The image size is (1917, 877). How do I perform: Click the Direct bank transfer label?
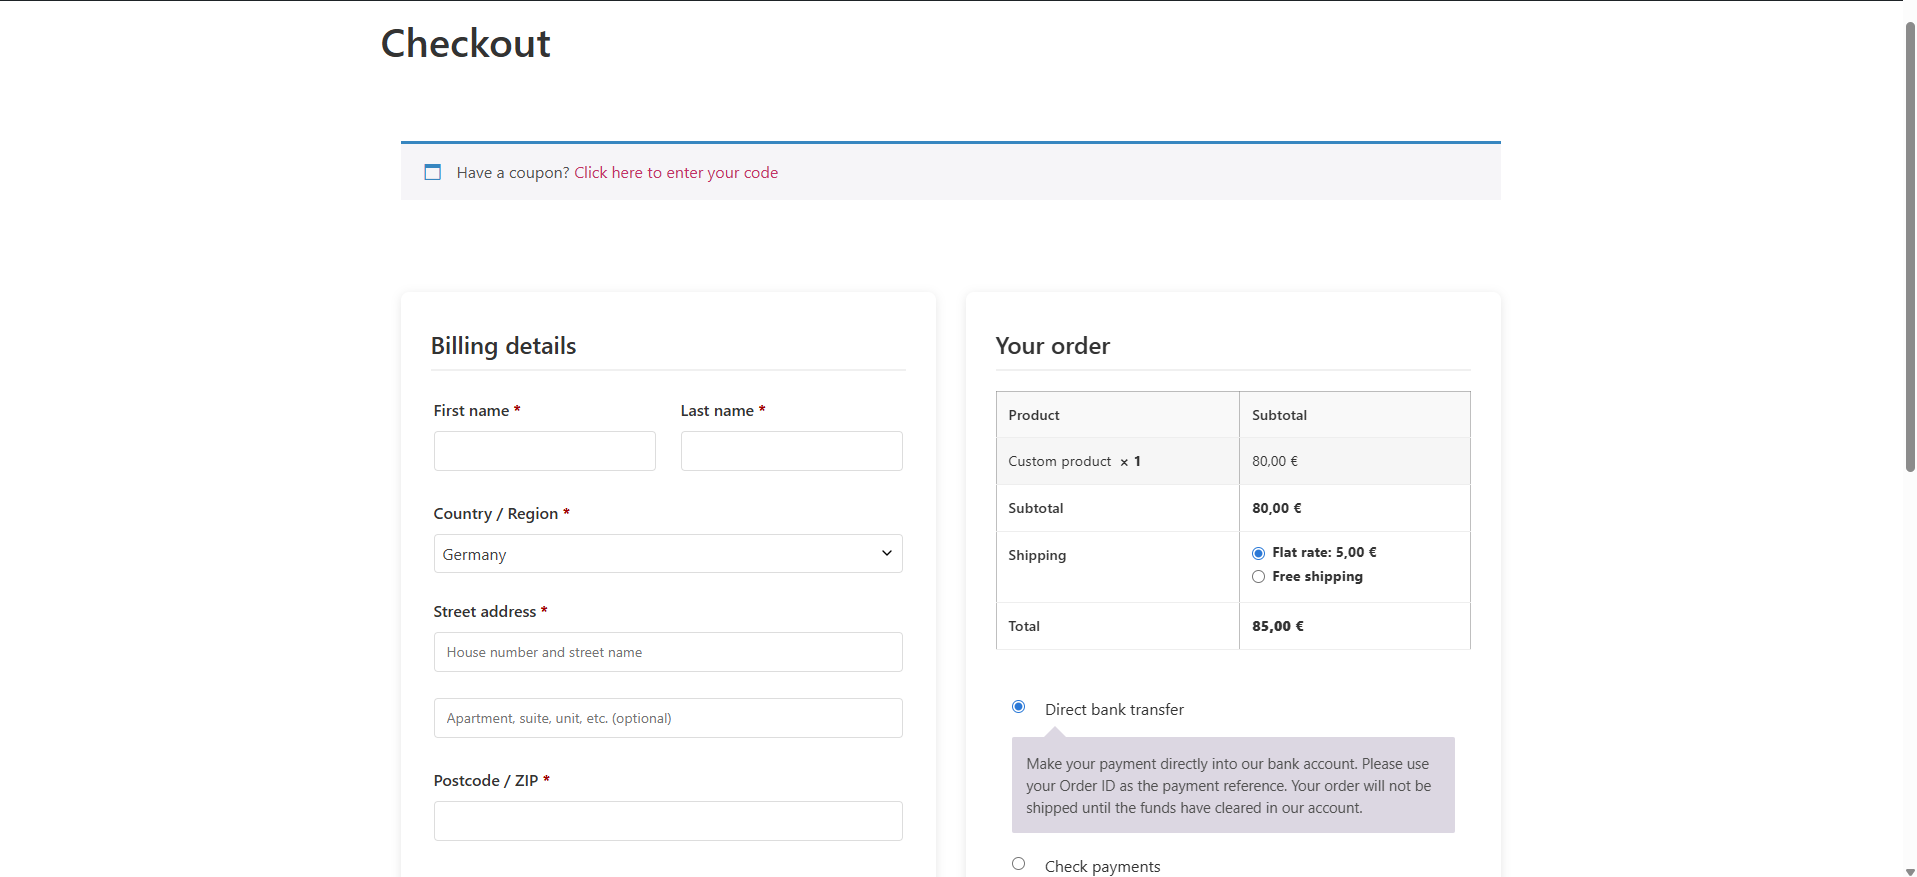pyautogui.click(x=1114, y=710)
